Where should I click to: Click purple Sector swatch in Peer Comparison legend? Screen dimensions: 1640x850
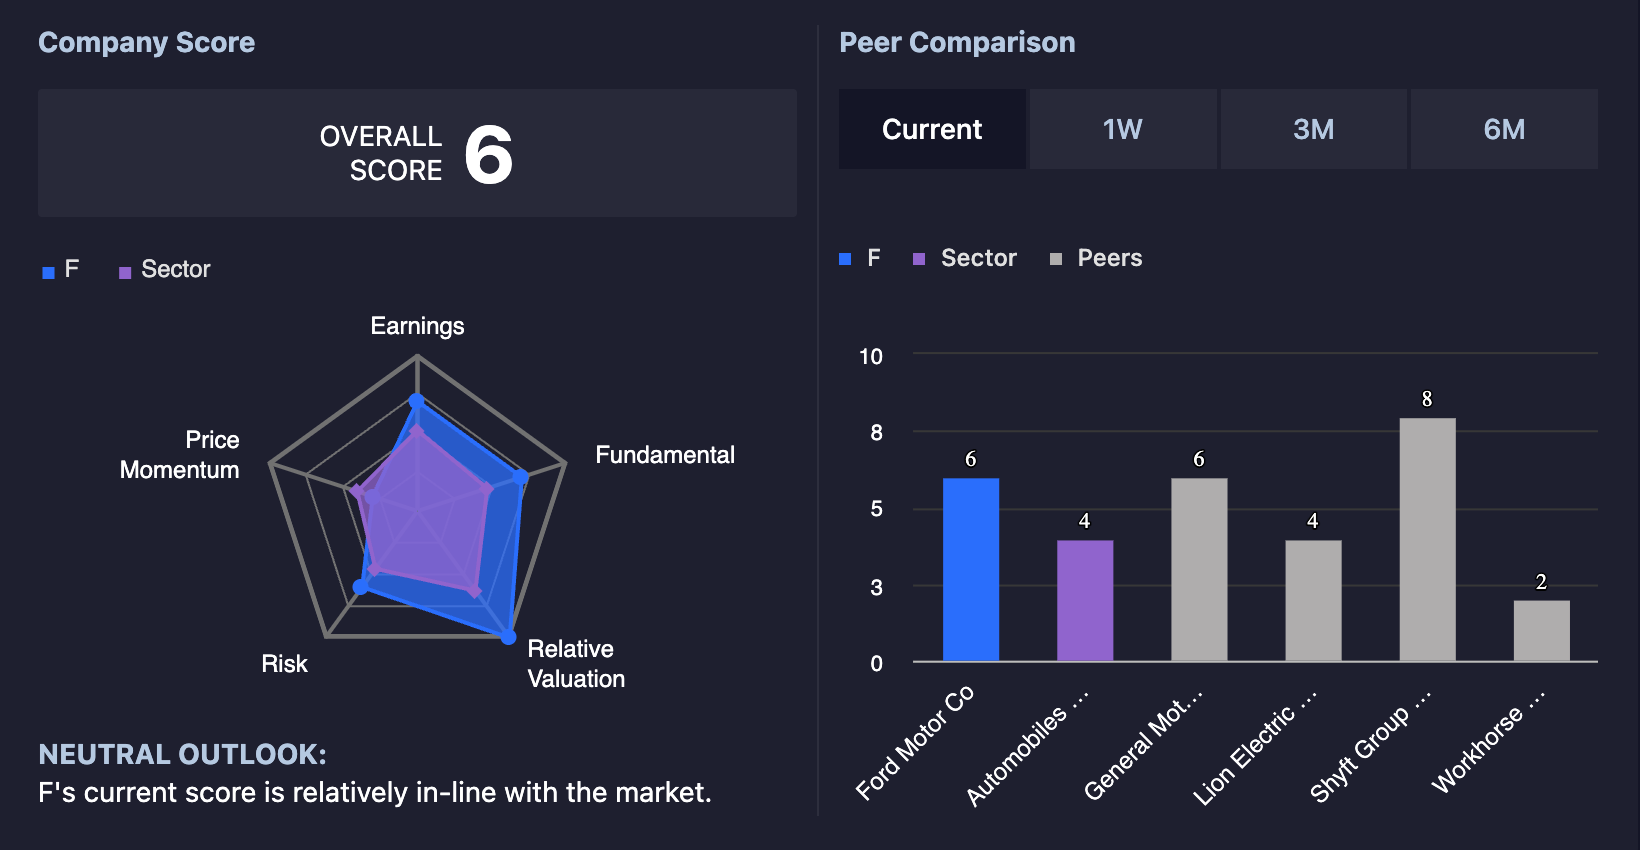point(919,259)
